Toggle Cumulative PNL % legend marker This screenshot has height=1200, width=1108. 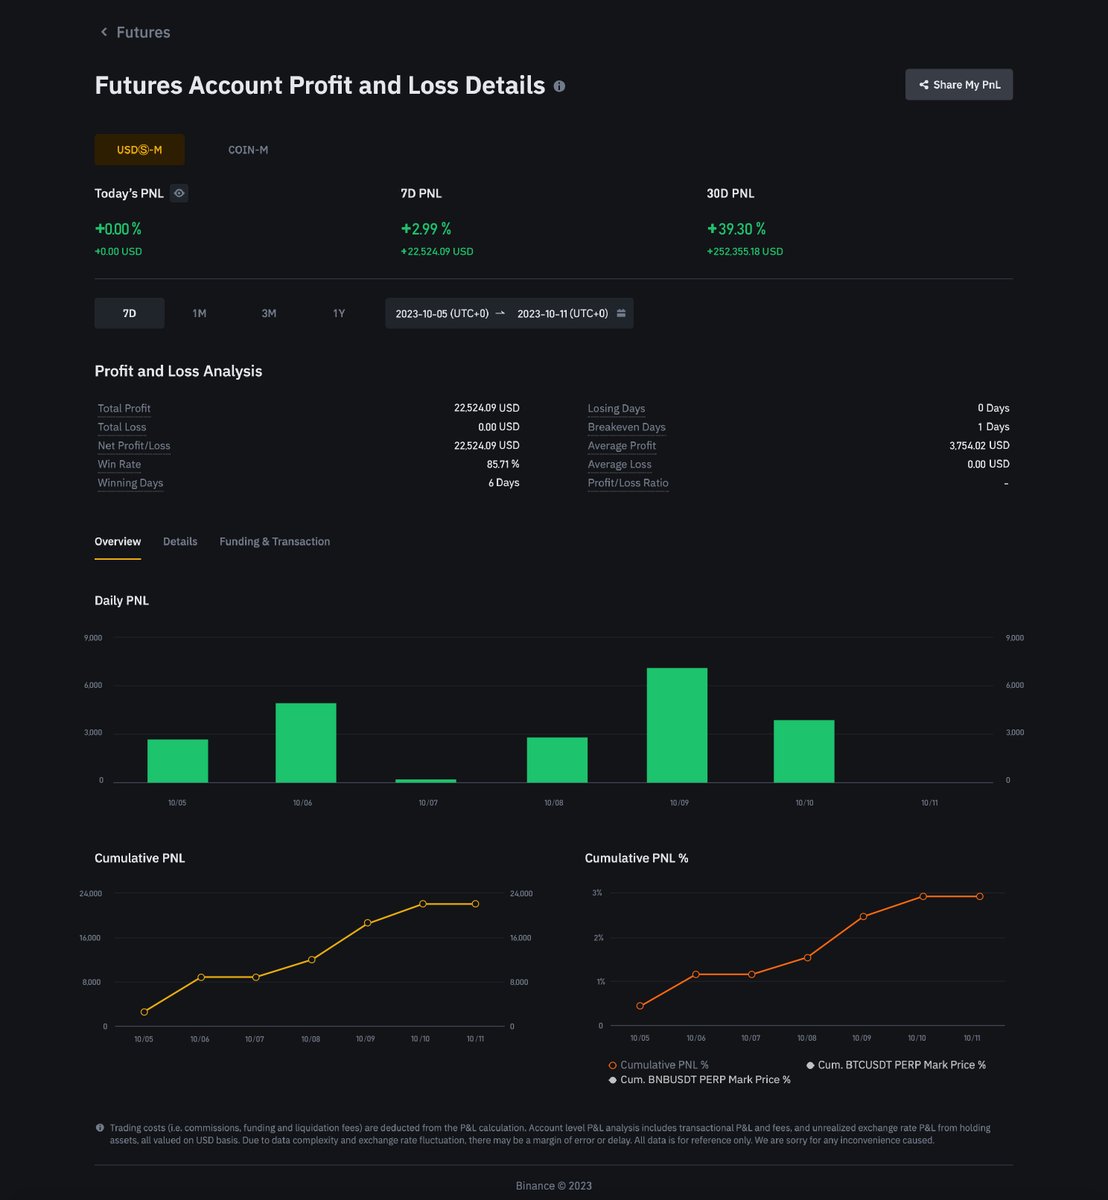[613, 1065]
